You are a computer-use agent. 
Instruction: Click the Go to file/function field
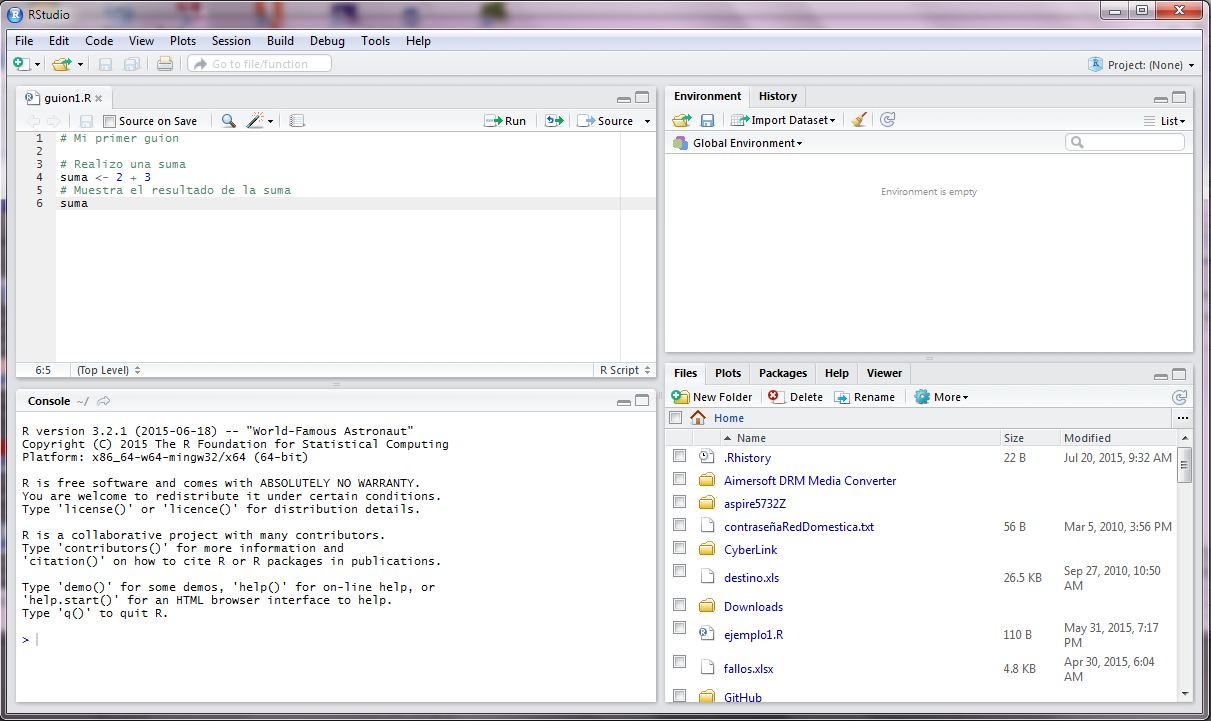(259, 64)
